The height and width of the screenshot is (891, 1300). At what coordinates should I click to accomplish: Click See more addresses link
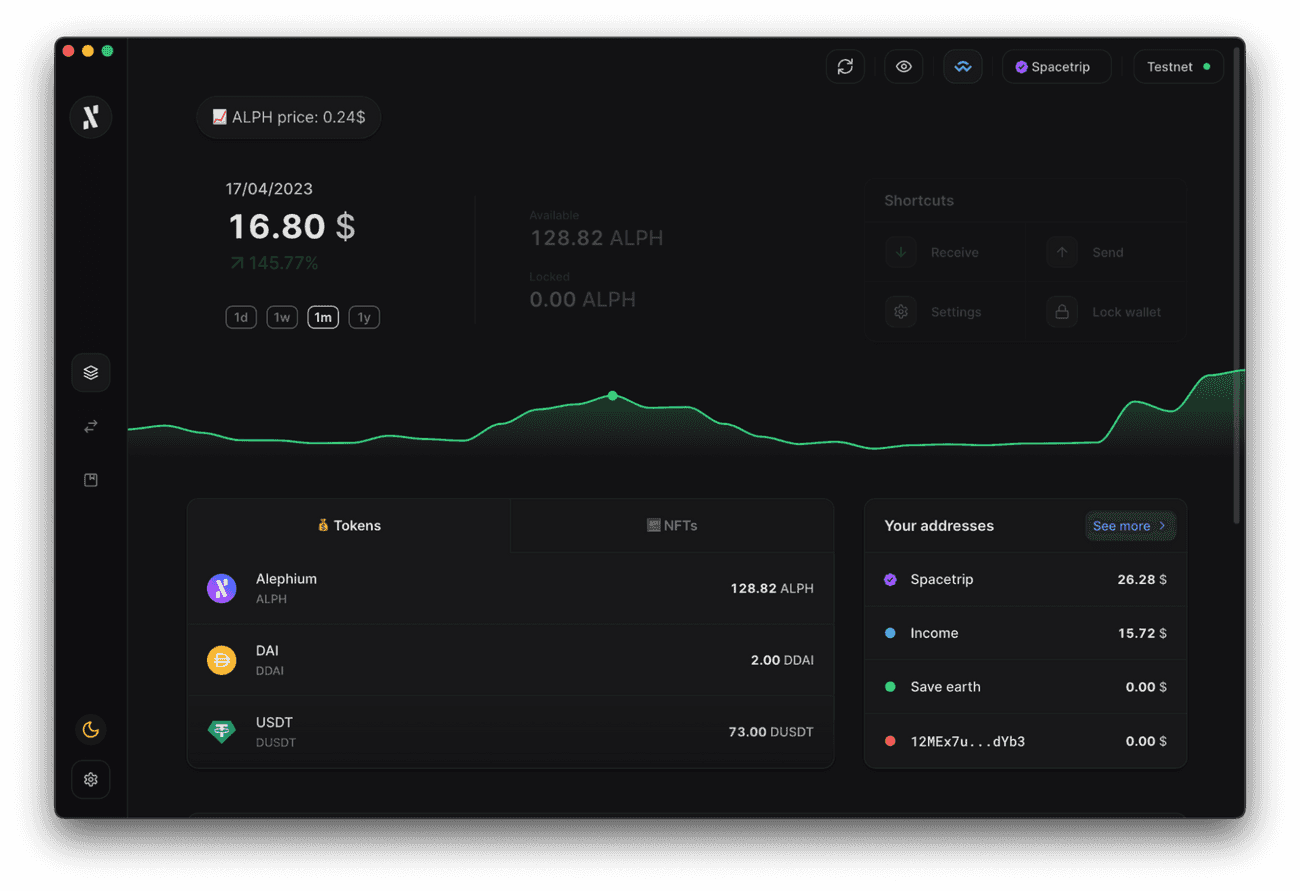tap(1130, 526)
